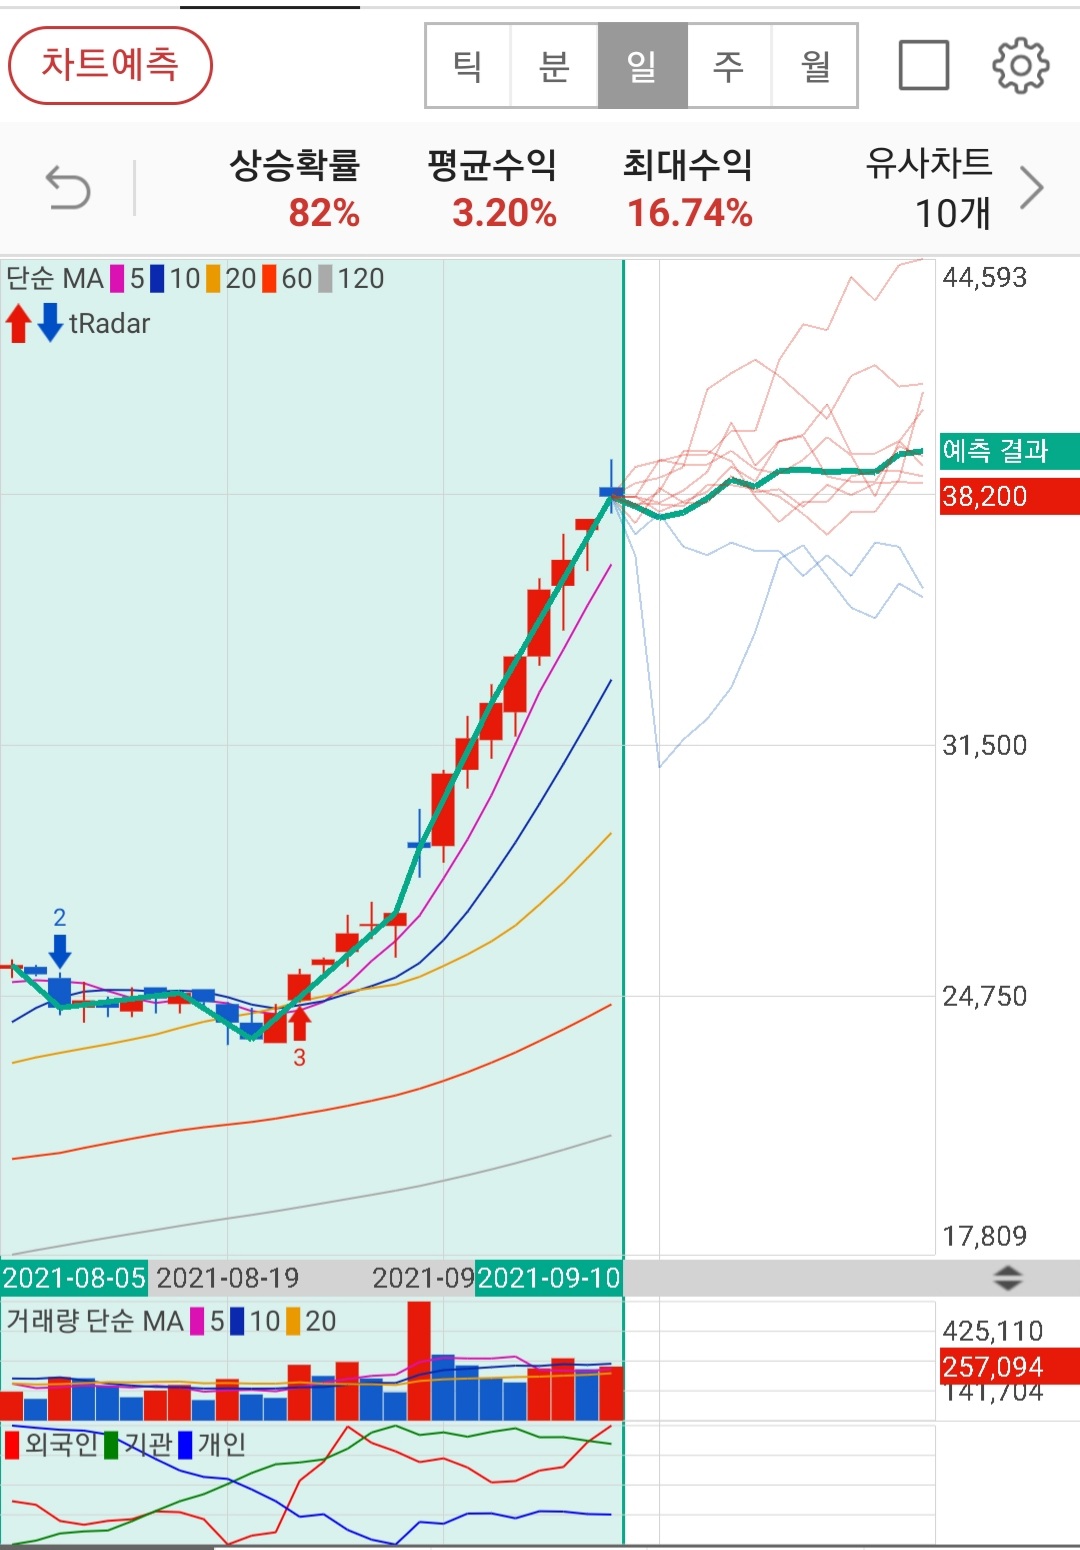Image resolution: width=1080 pixels, height=1550 pixels.
Task: Tap the 425,110 volume axis label
Action: [x=992, y=1331]
